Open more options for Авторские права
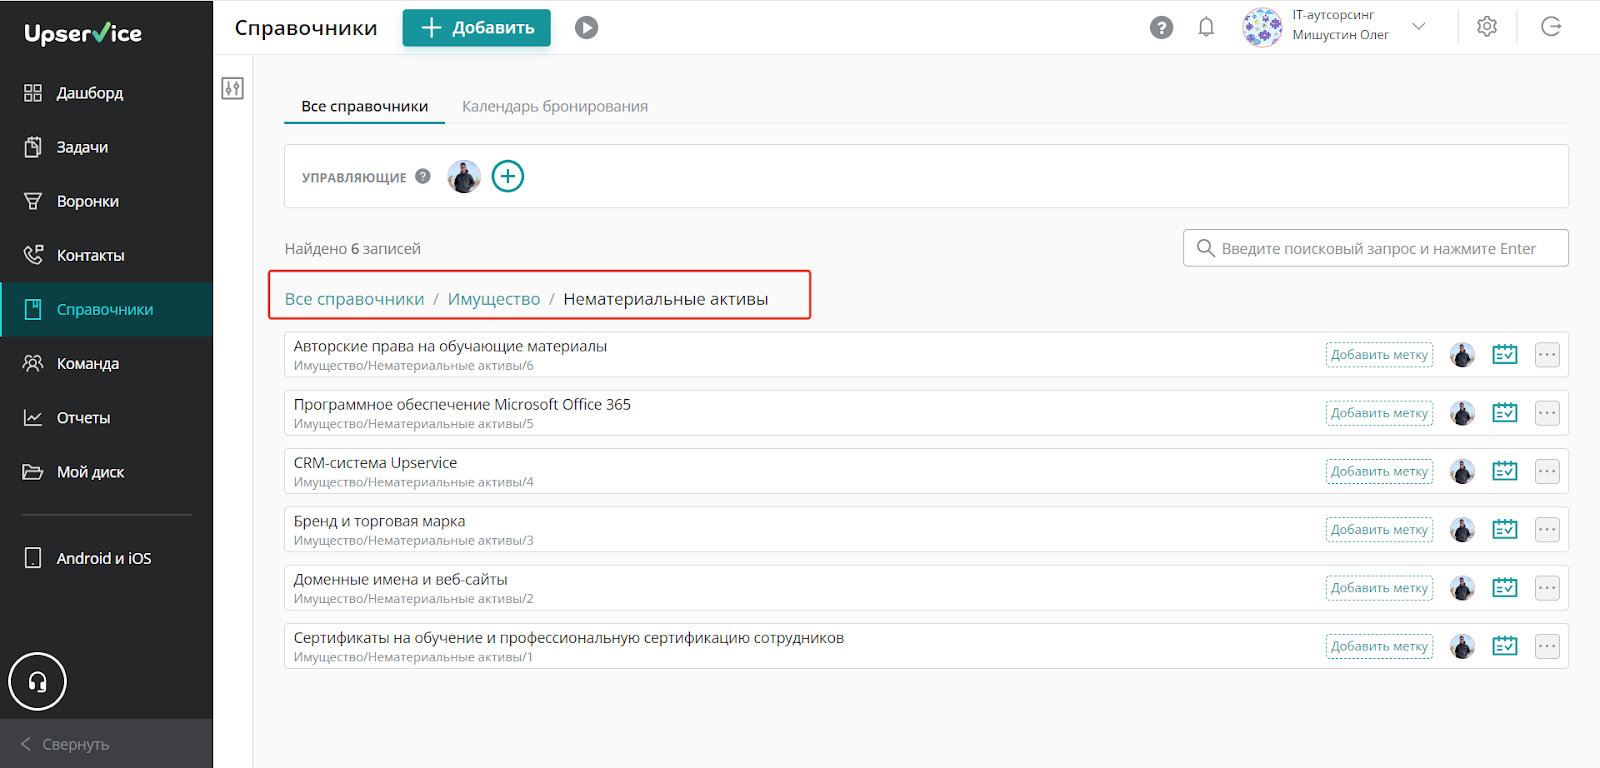 1547,355
